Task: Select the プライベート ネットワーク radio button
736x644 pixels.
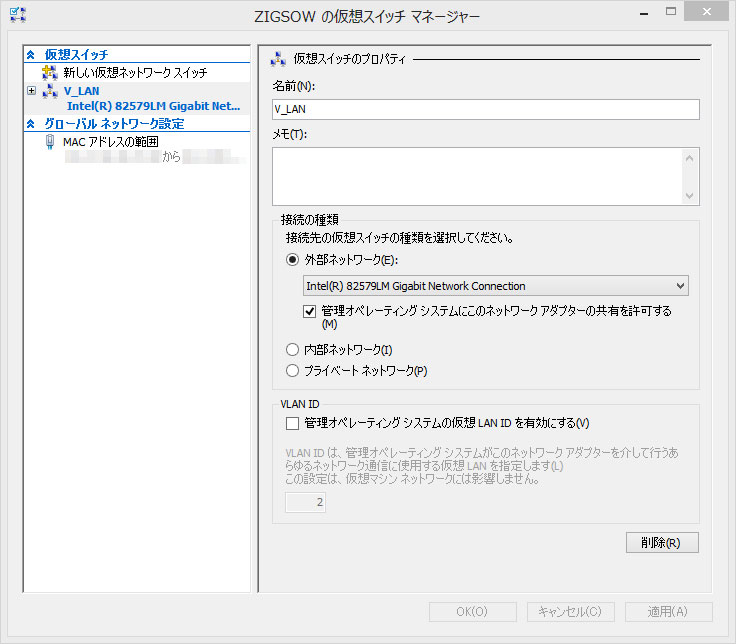Action: (292, 371)
